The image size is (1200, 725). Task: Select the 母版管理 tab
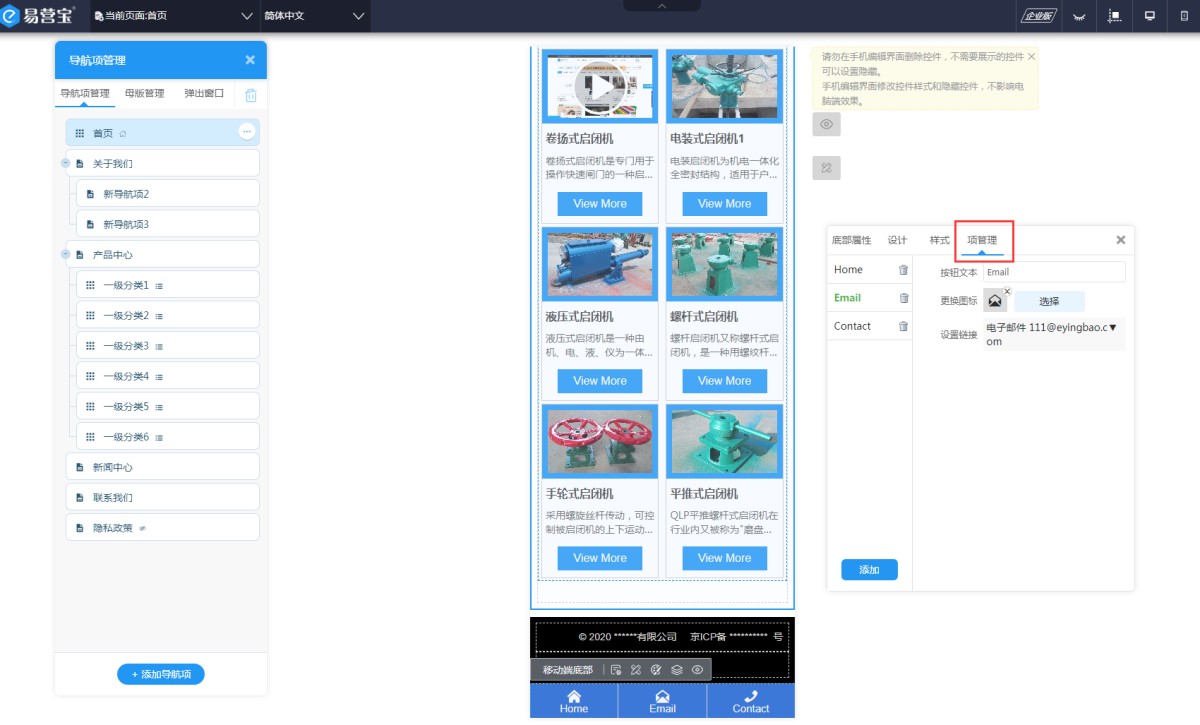(x=144, y=94)
